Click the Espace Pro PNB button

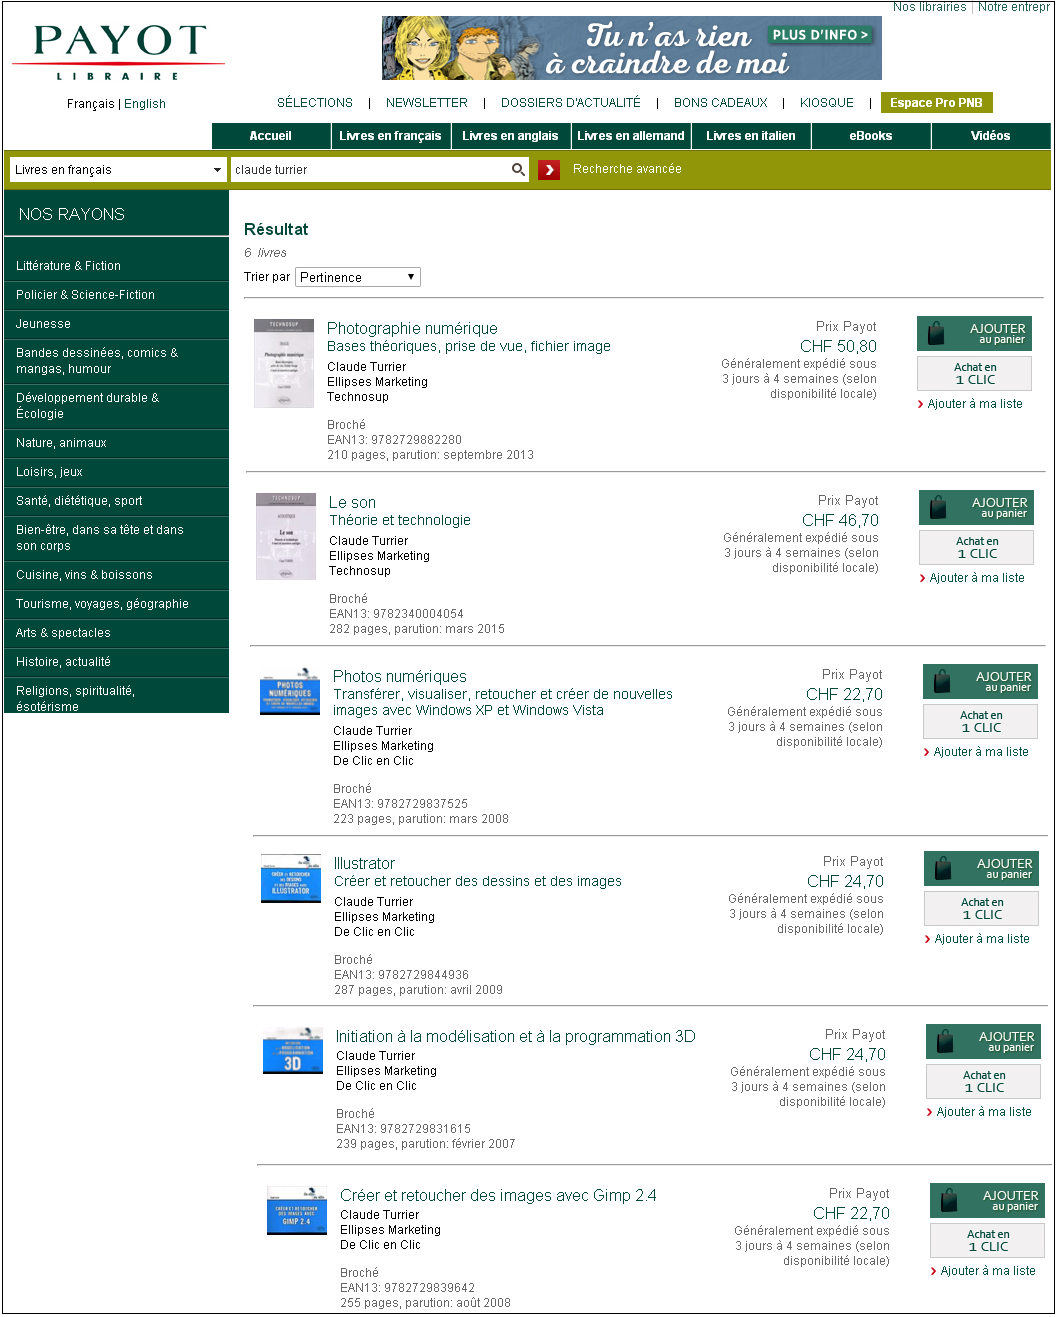936,103
